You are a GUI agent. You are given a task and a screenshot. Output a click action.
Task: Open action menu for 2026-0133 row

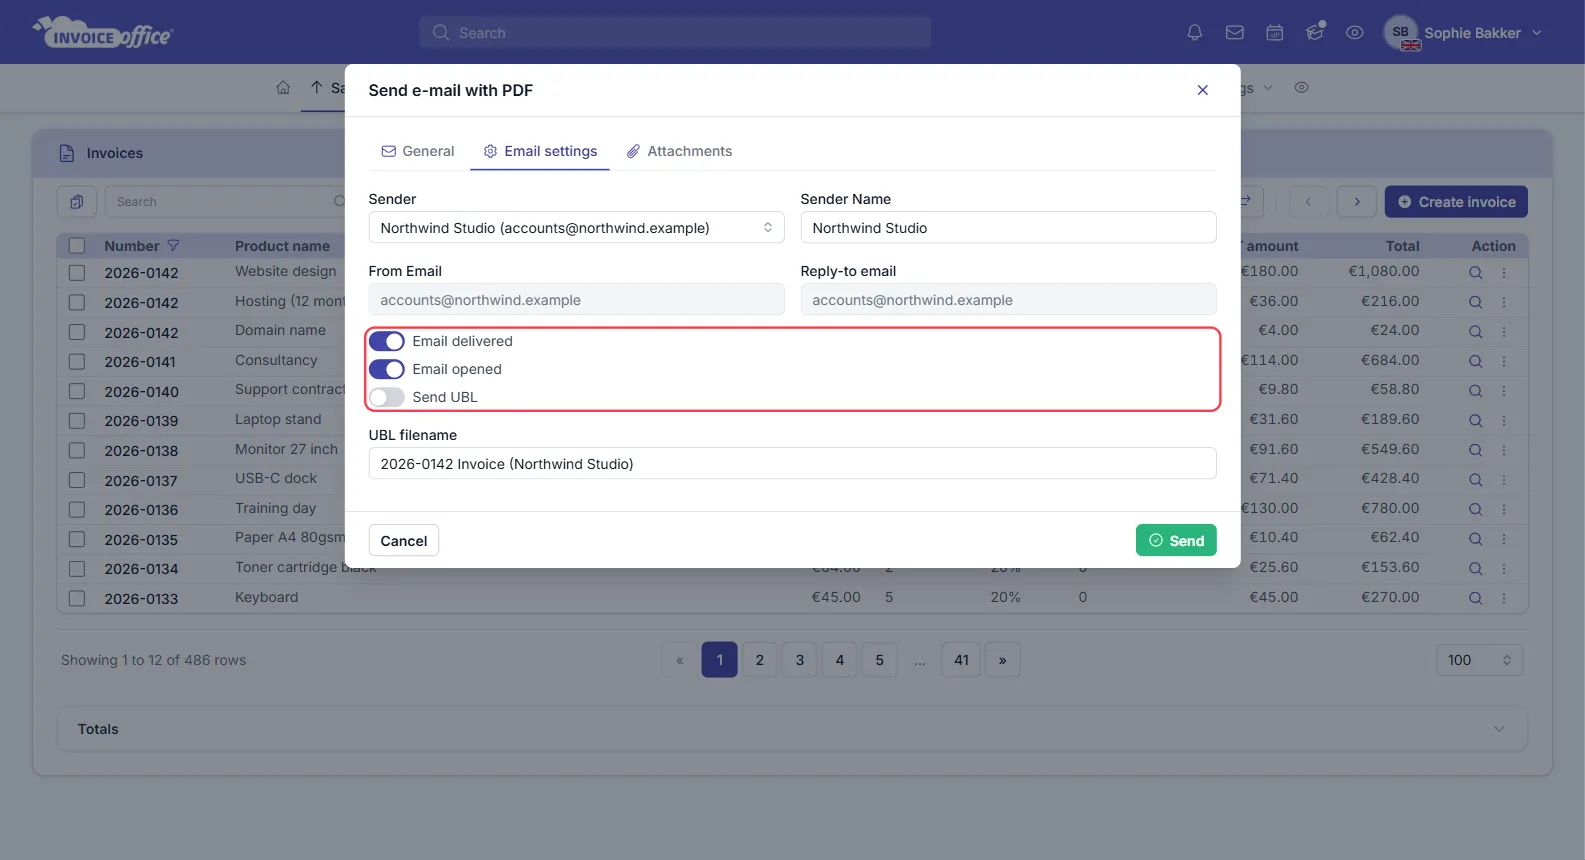pos(1503,598)
